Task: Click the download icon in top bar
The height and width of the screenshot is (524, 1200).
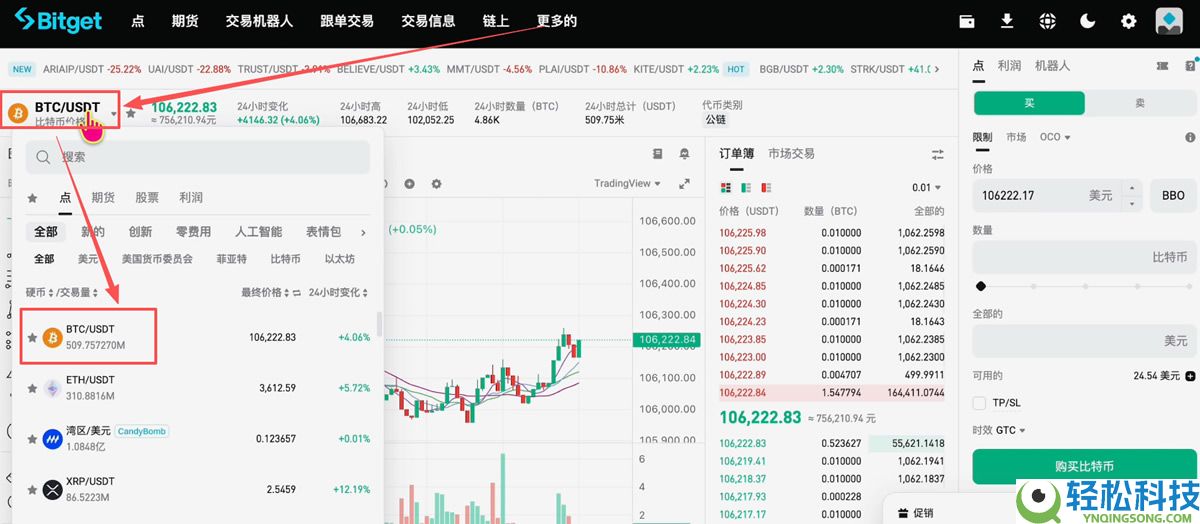Action: coord(1007,21)
